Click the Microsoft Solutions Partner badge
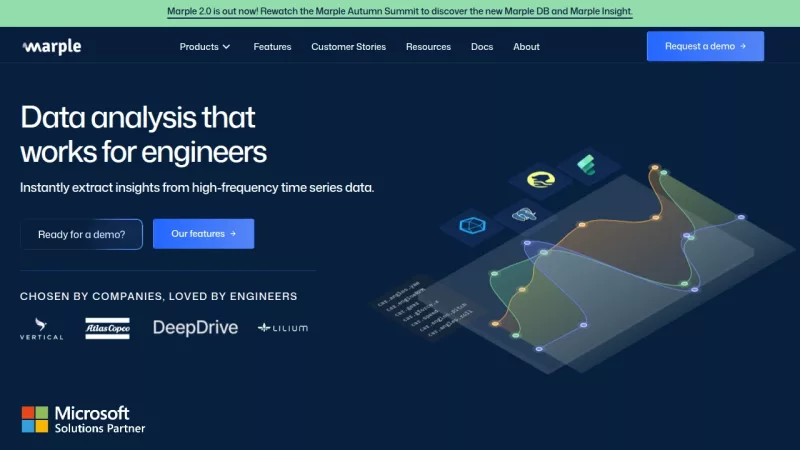The width and height of the screenshot is (800, 450). [83, 419]
